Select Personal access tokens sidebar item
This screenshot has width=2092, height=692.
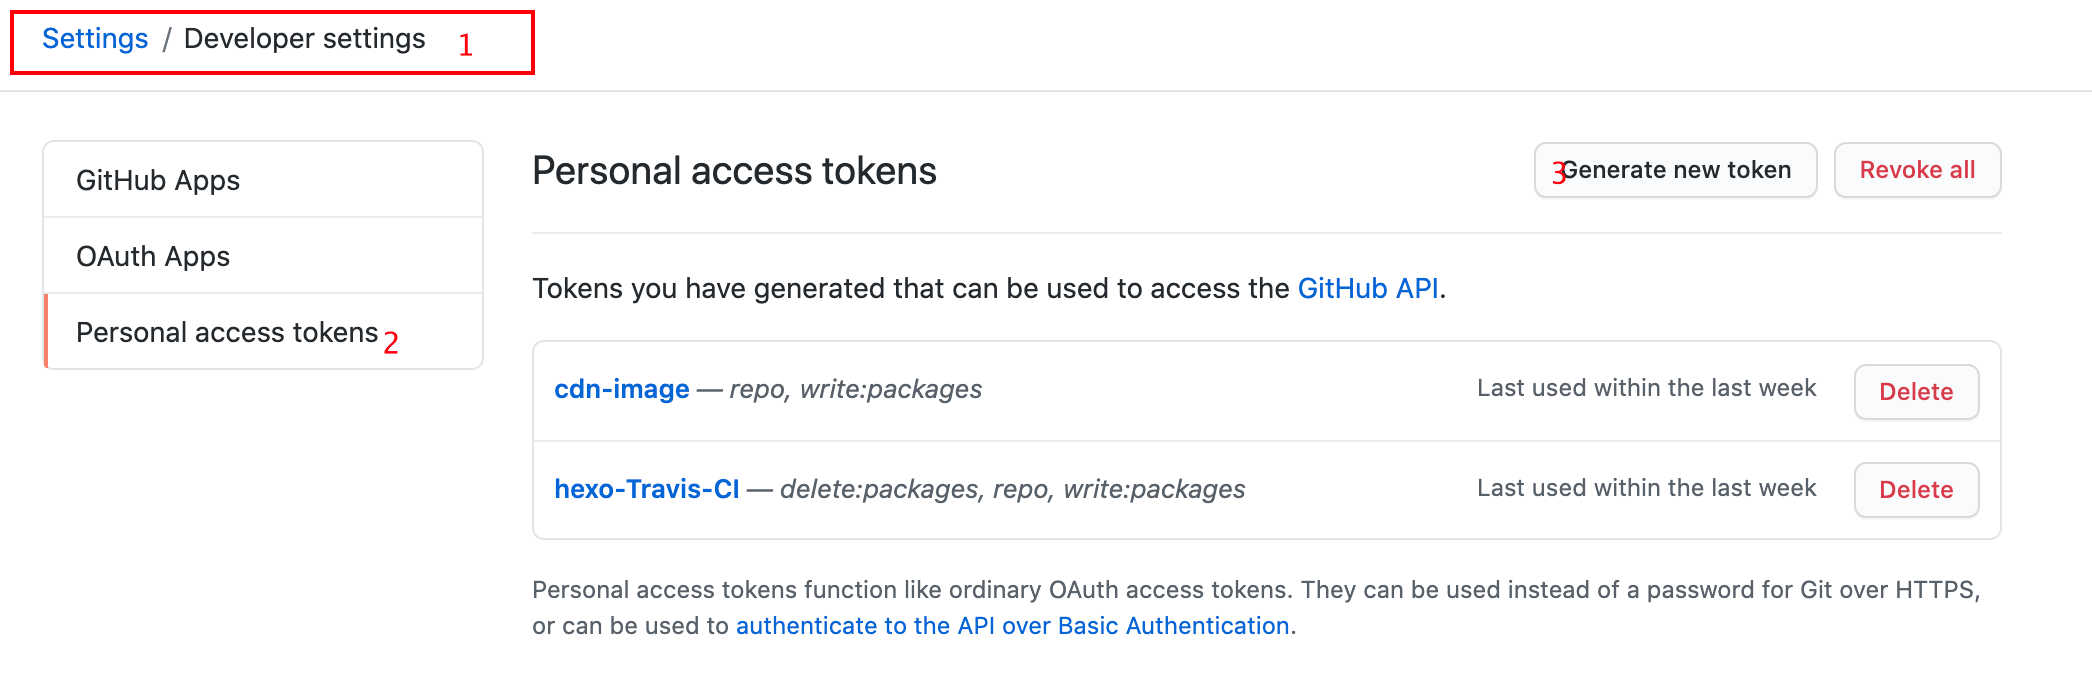click(x=264, y=332)
